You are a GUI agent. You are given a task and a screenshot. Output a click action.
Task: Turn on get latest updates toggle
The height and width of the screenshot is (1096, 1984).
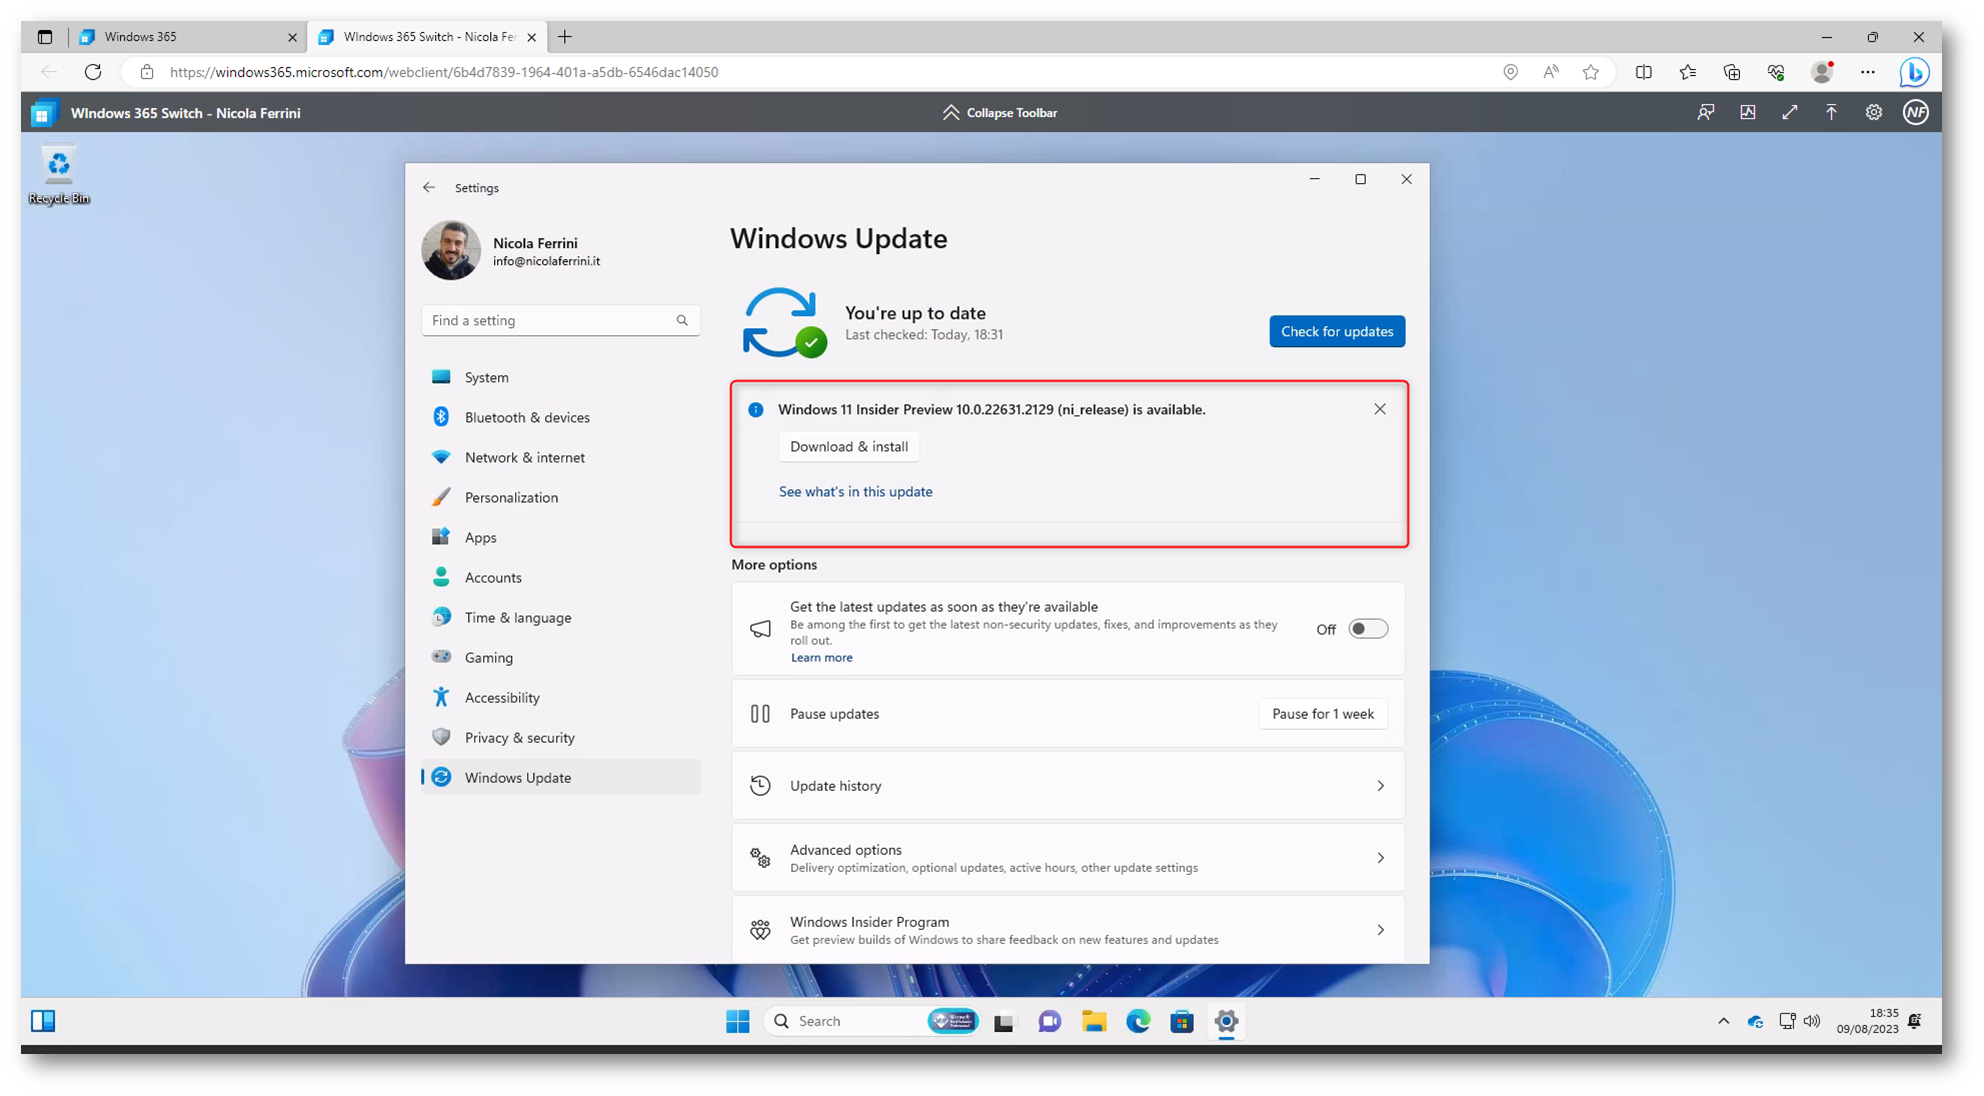[x=1367, y=629]
